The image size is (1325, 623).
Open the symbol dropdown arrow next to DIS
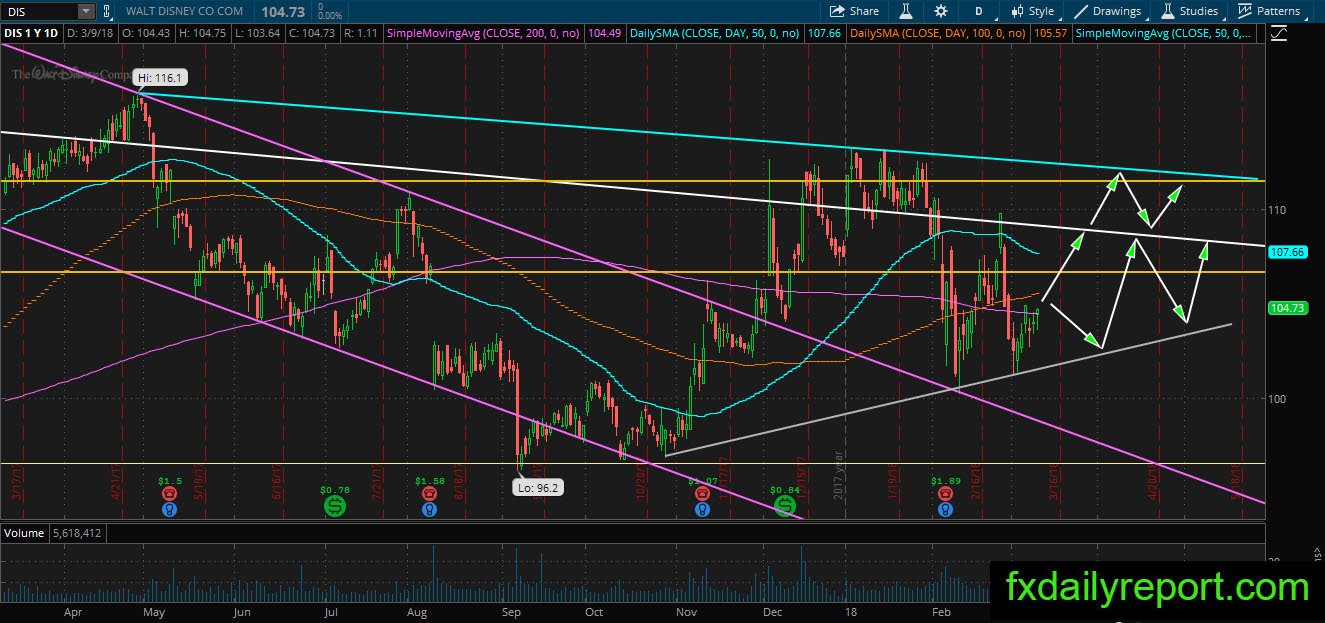(86, 11)
